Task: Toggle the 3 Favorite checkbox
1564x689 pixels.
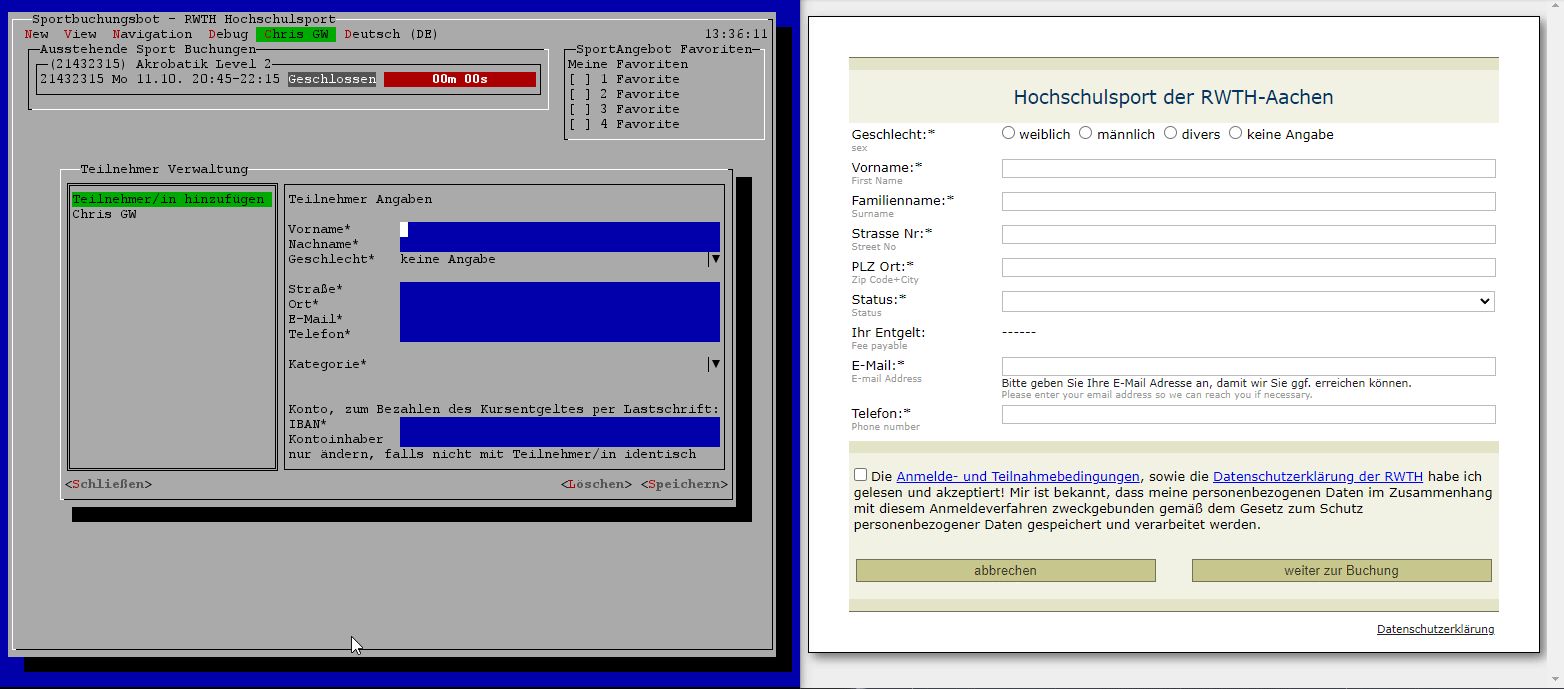Action: click(x=580, y=109)
